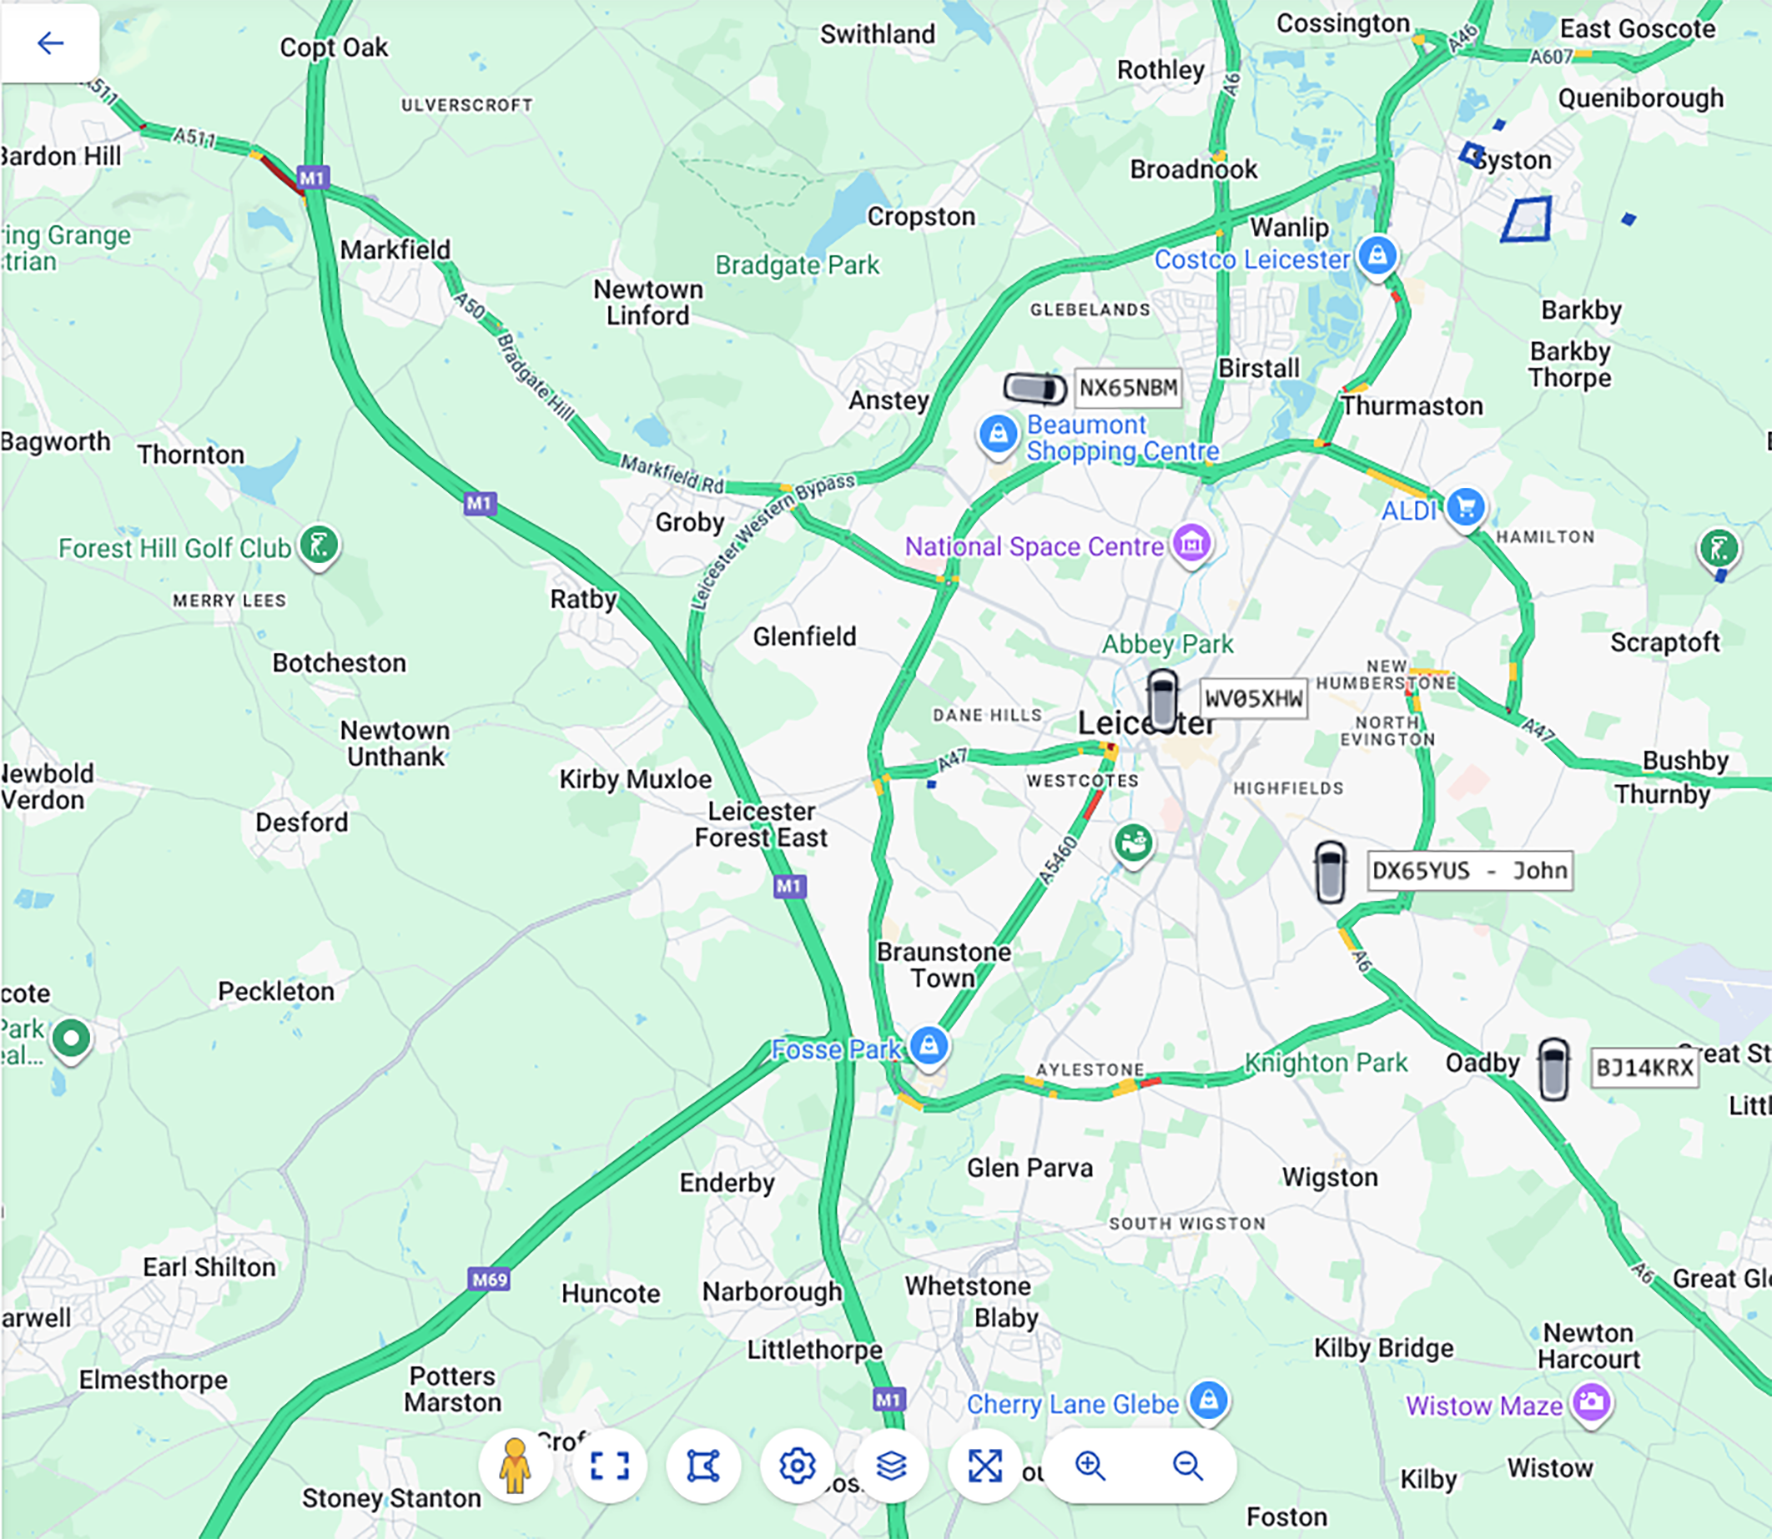
Task: Select vehicle NX65NBM label
Action: (1128, 388)
